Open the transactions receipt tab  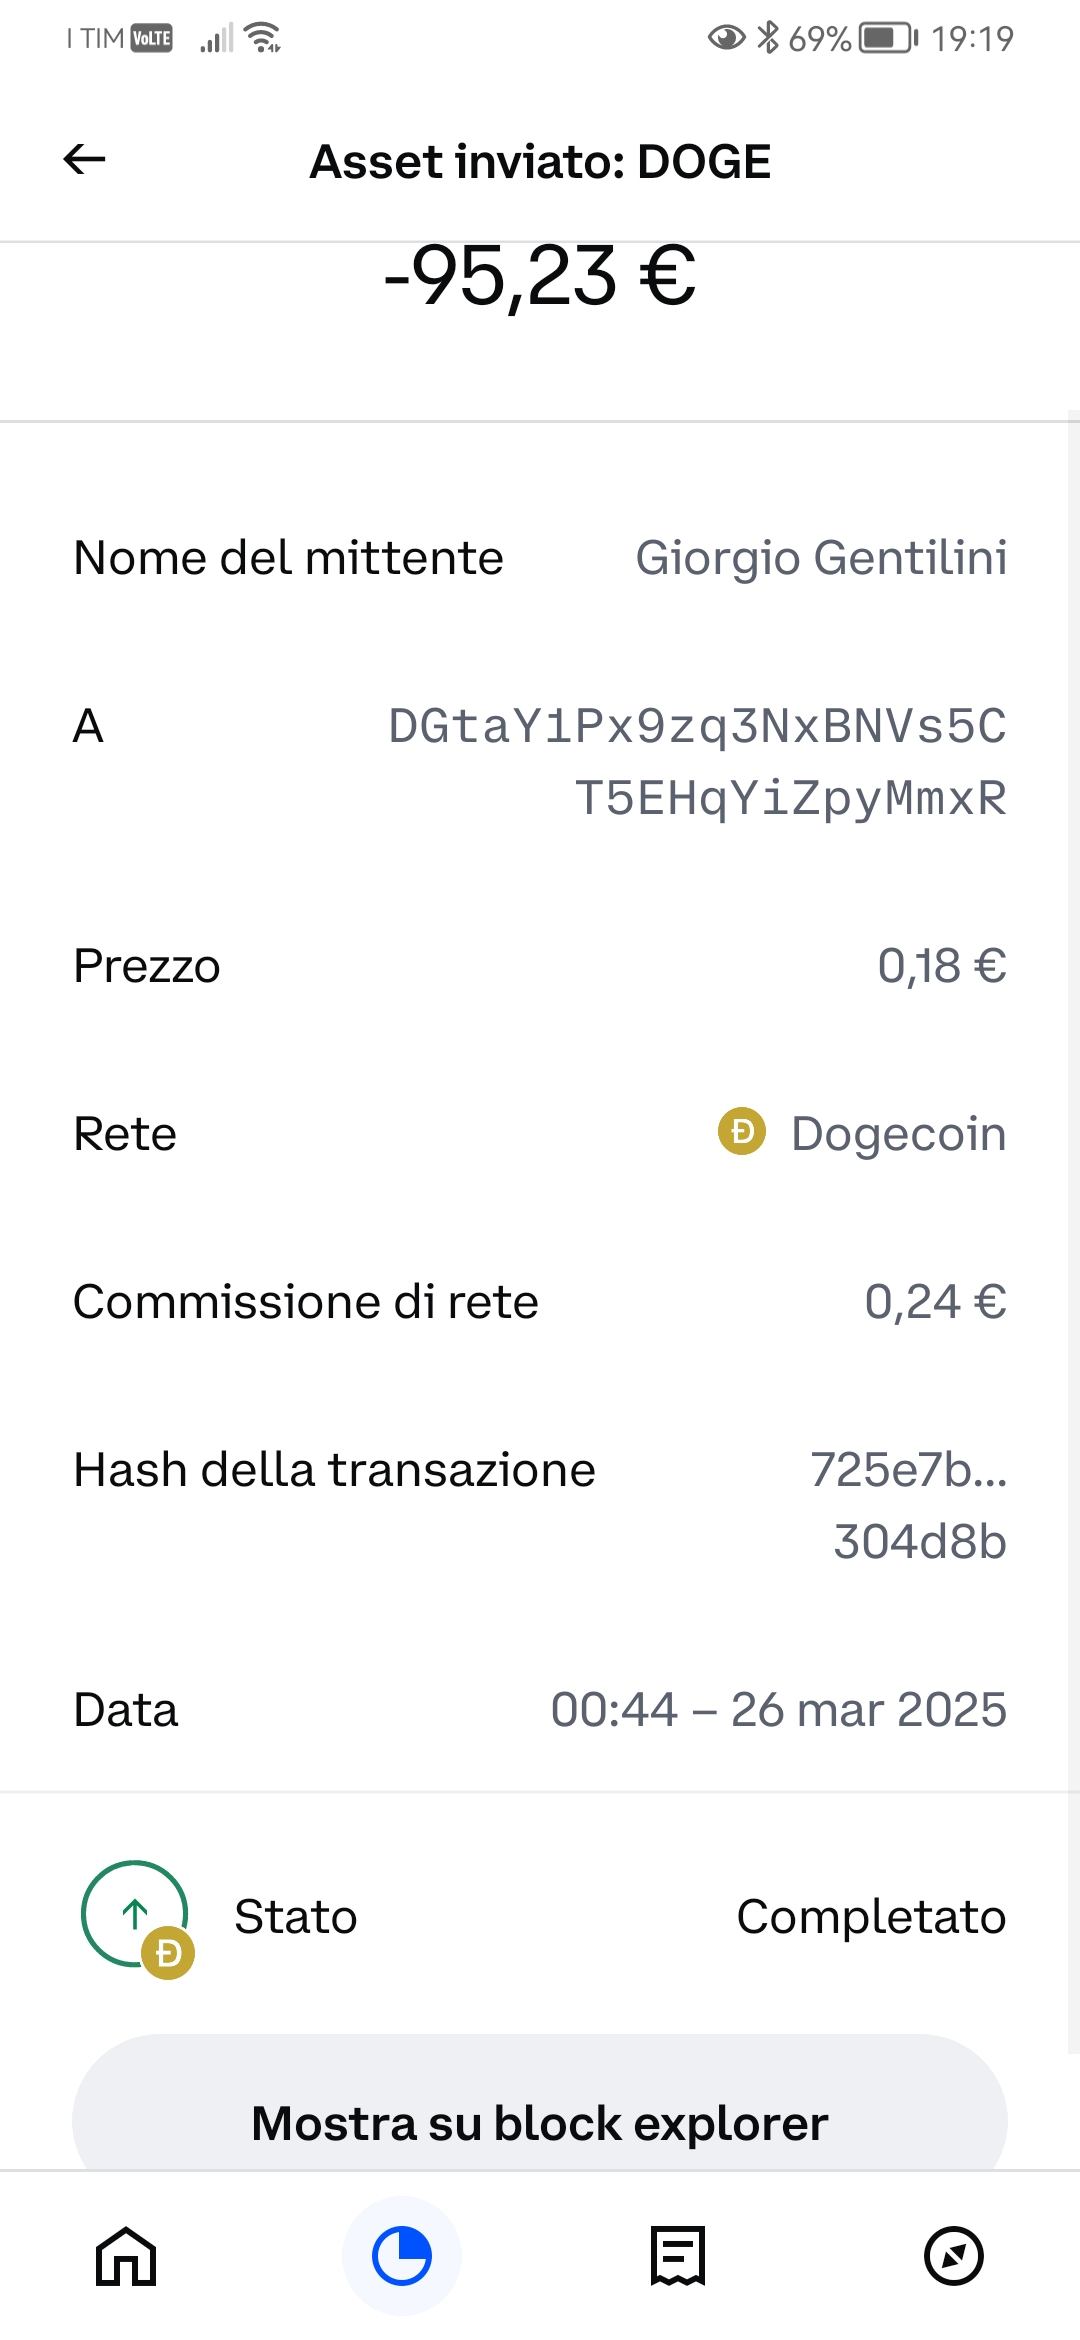678,2256
